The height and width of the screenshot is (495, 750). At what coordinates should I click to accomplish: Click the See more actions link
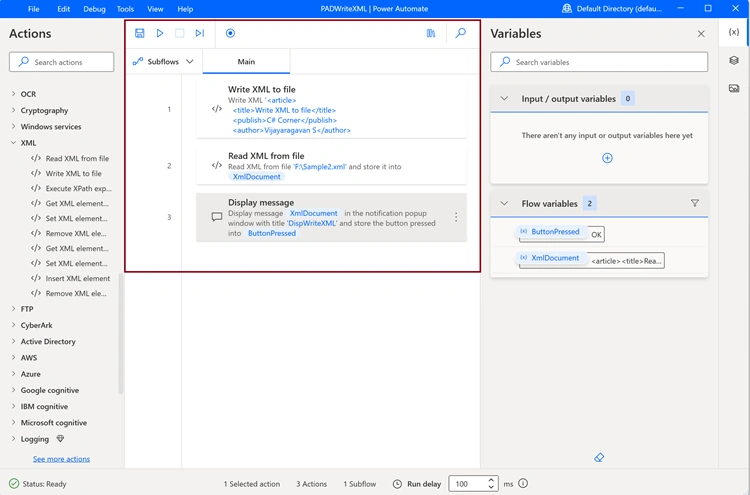point(61,459)
